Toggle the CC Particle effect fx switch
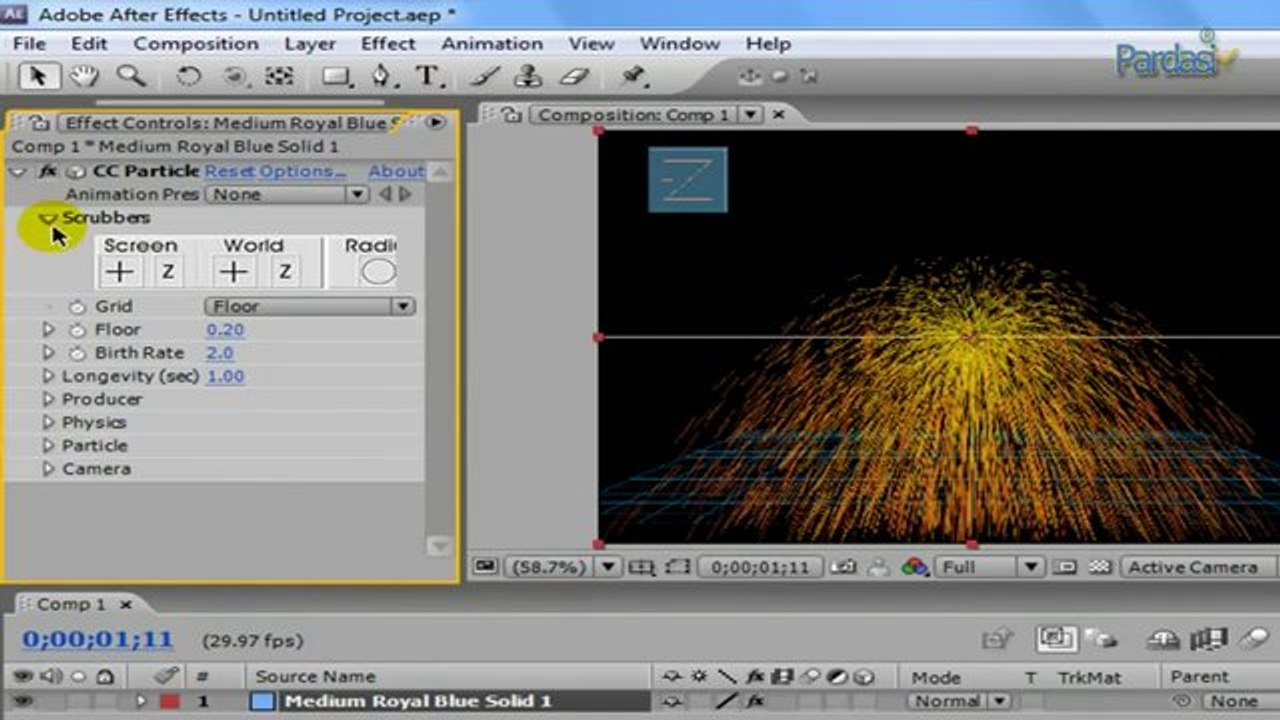 click(48, 171)
